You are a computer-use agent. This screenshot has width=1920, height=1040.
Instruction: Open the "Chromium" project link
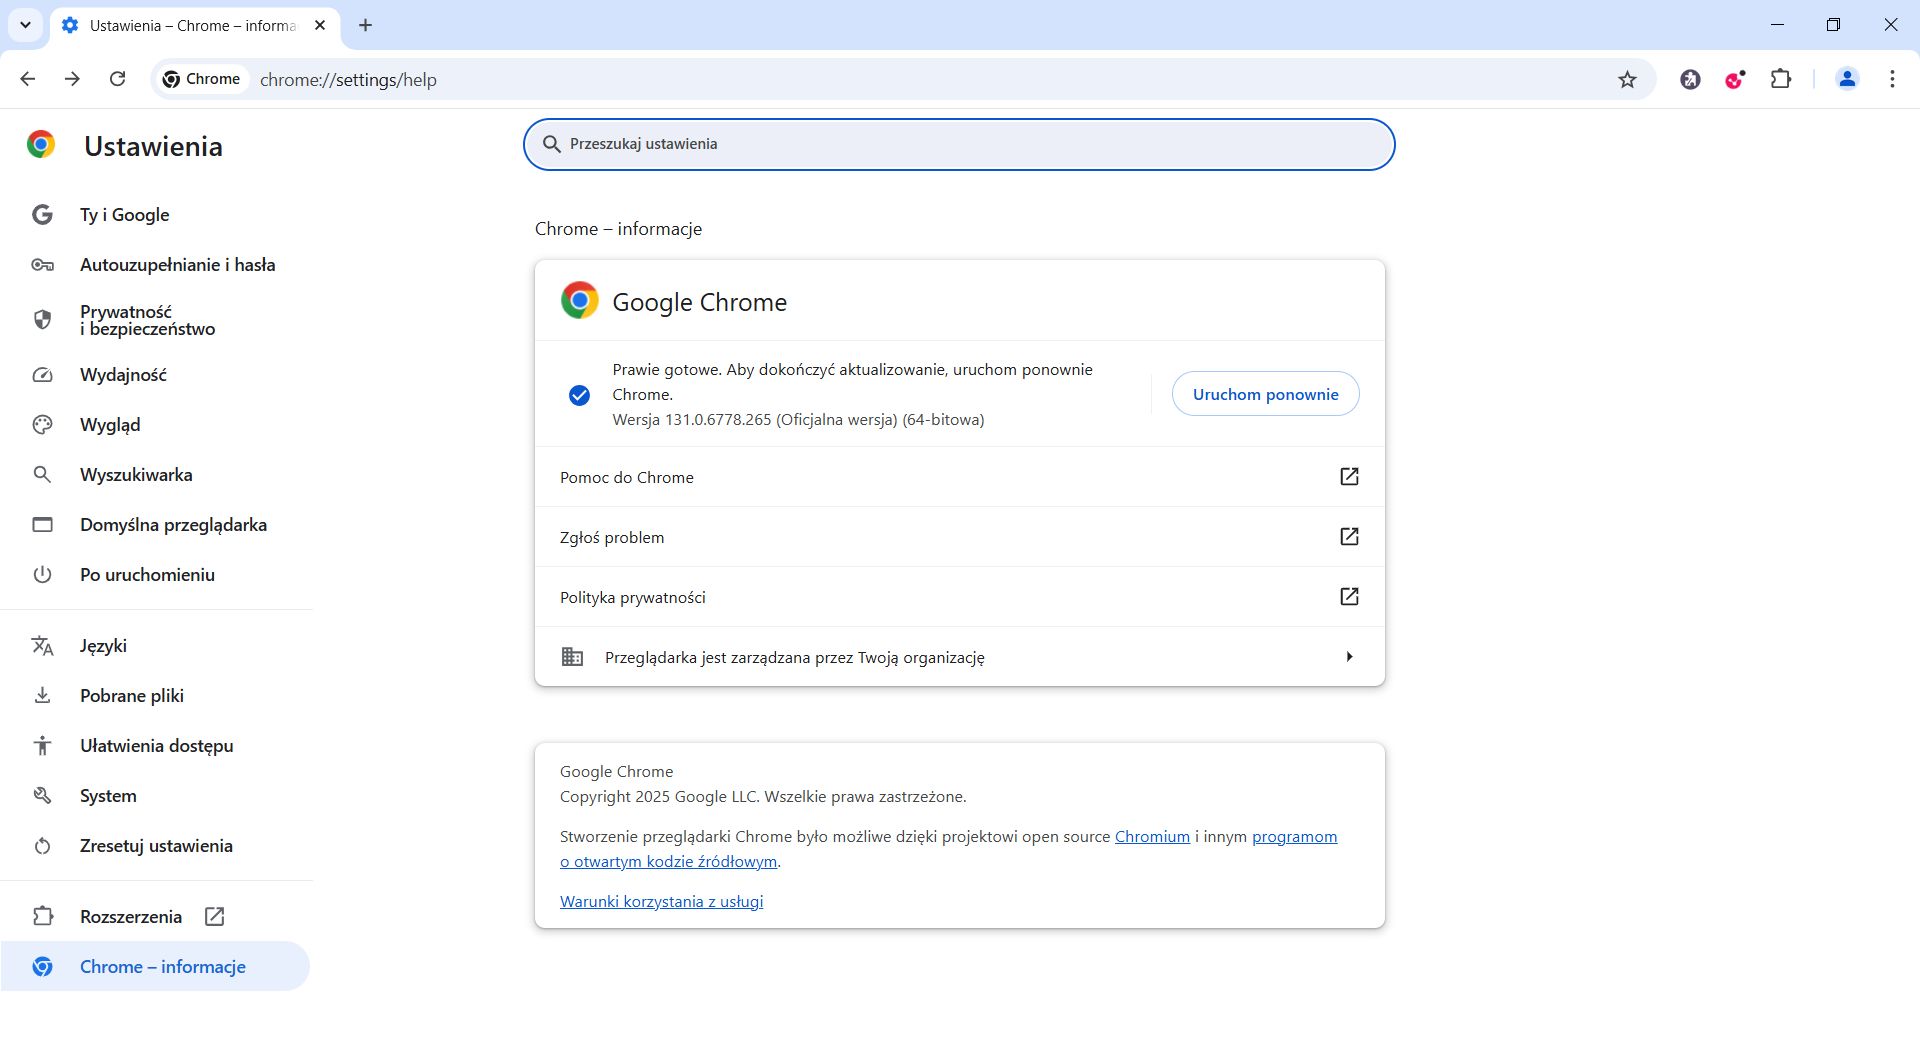(x=1152, y=836)
